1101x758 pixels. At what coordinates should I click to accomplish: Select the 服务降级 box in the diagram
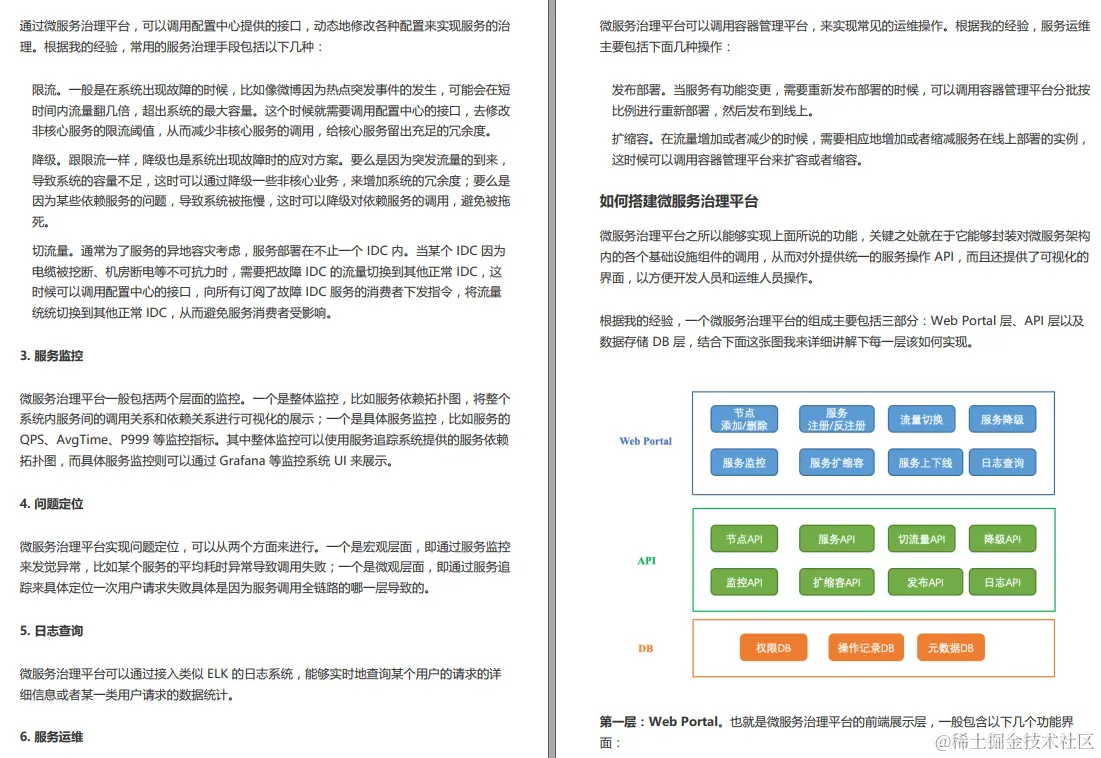tap(1002, 419)
